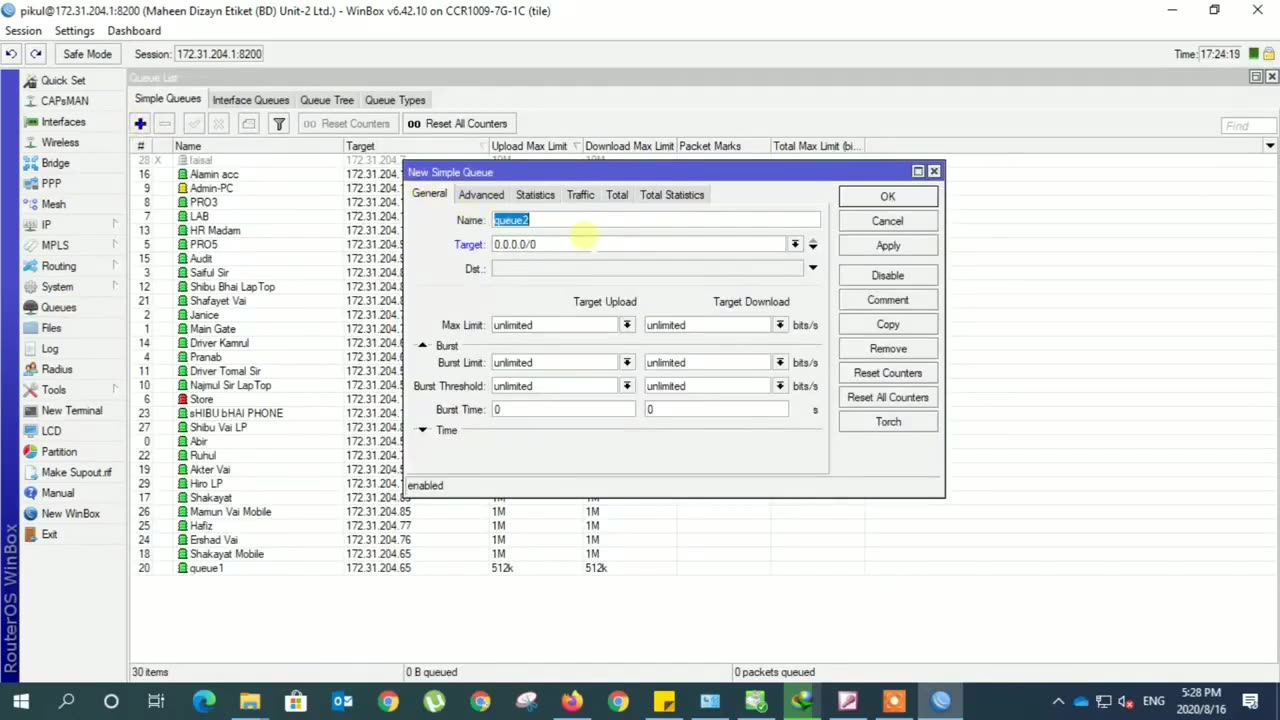Open Interfaces in sidebar
This screenshot has width=1280, height=720.
coord(63,122)
